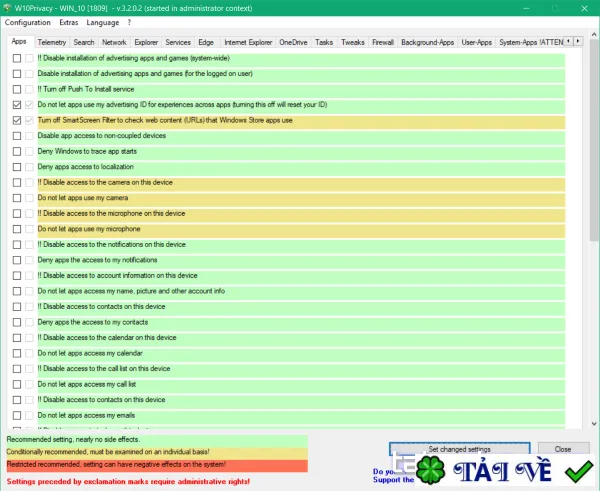The width and height of the screenshot is (600, 491).
Task: Click the vertical scrollbar thumb of settings list
Action: tap(594, 140)
